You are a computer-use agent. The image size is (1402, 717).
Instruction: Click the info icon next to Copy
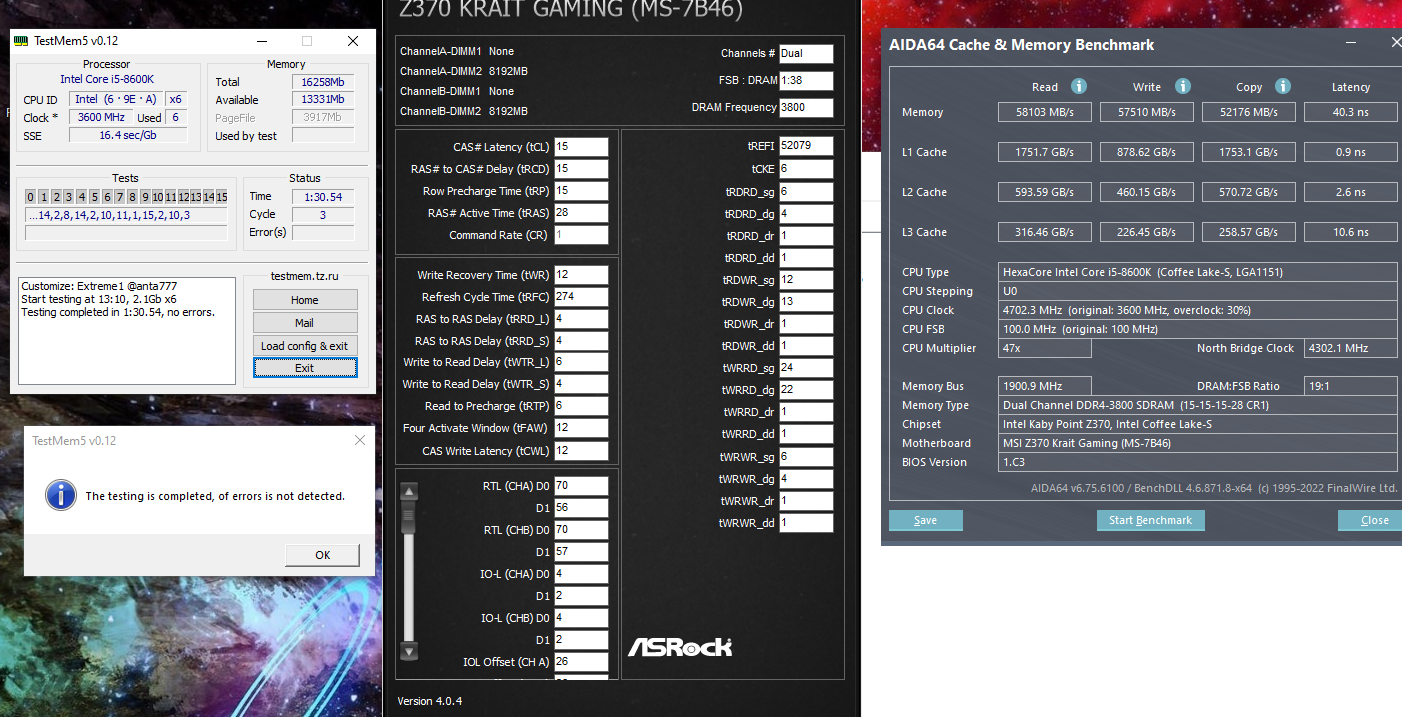point(1283,87)
